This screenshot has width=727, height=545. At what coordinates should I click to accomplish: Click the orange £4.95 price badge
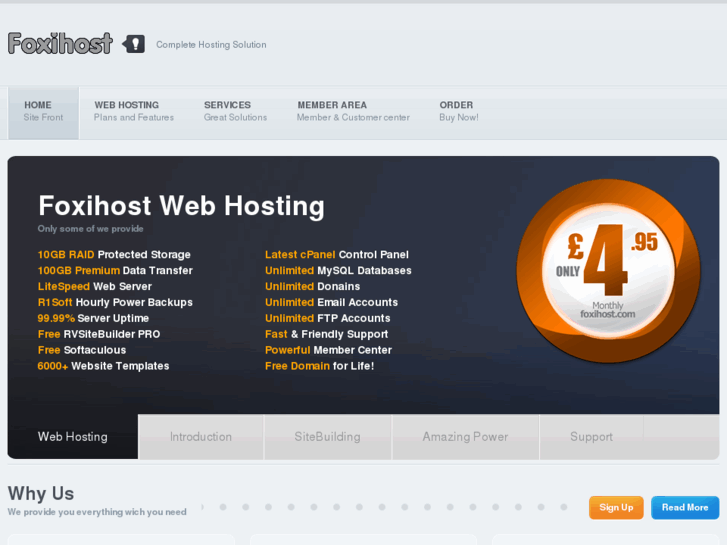tap(608, 271)
